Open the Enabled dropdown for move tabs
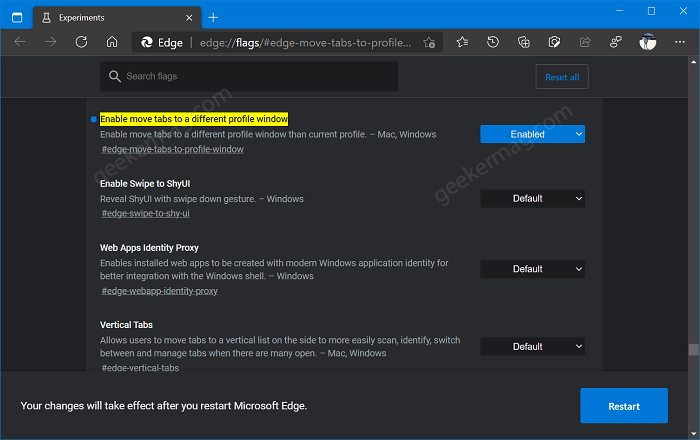Image resolution: width=700 pixels, height=440 pixels. [532, 134]
